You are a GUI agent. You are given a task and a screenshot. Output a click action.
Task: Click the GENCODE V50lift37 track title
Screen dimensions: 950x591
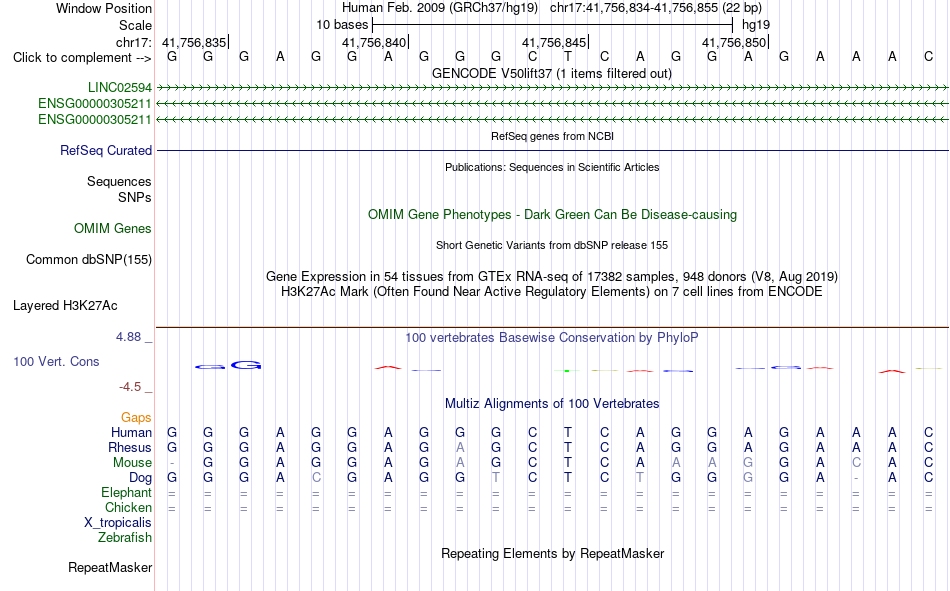552,73
